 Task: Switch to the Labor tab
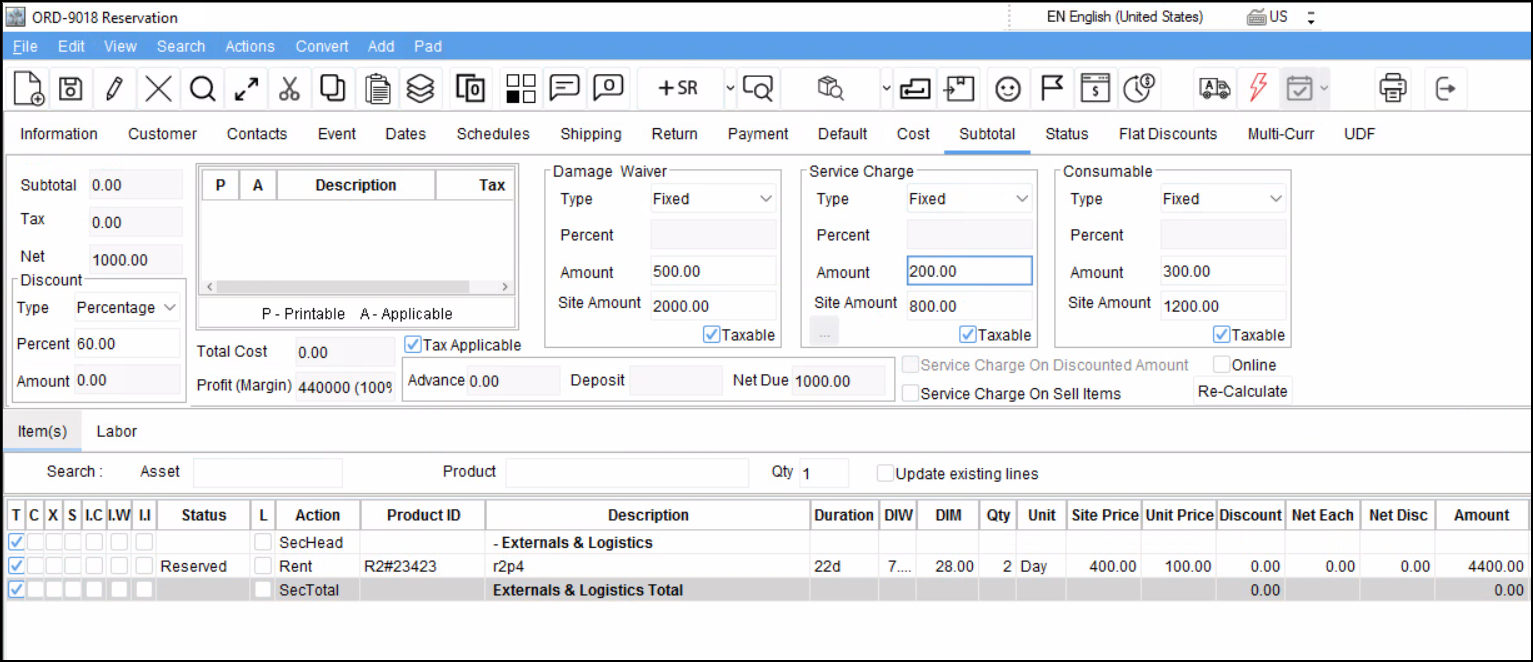coord(117,432)
